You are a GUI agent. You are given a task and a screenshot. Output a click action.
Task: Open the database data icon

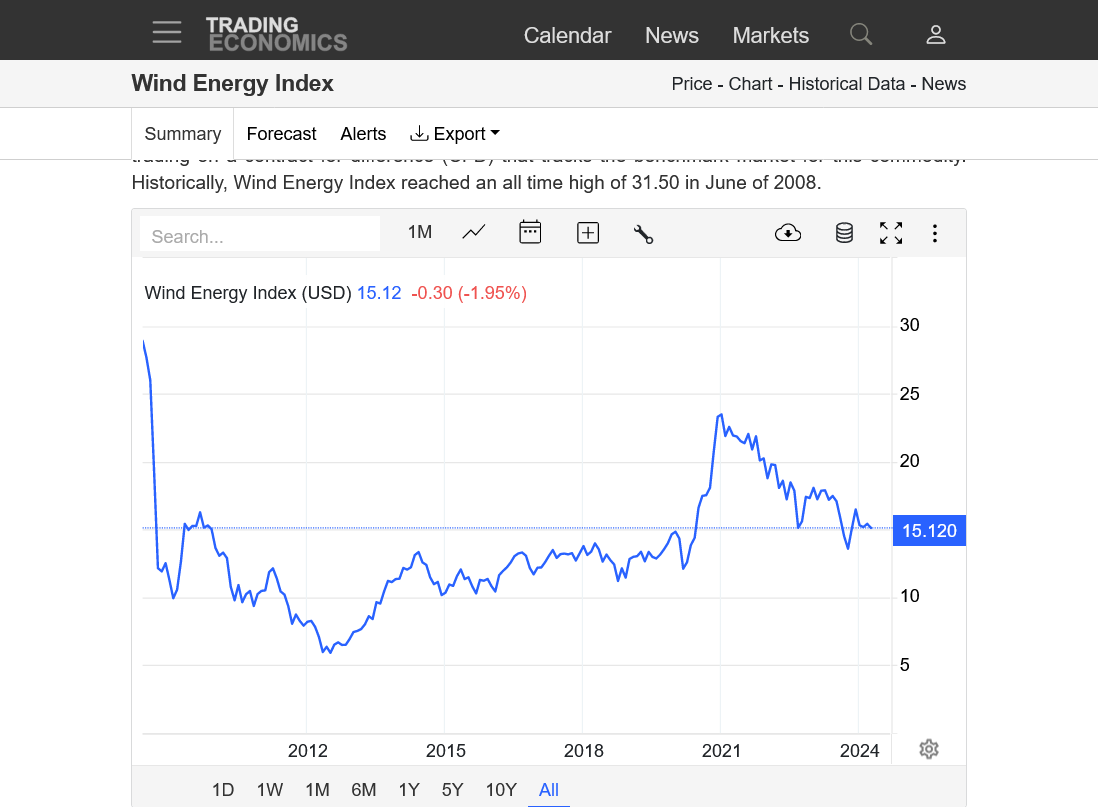click(x=844, y=233)
